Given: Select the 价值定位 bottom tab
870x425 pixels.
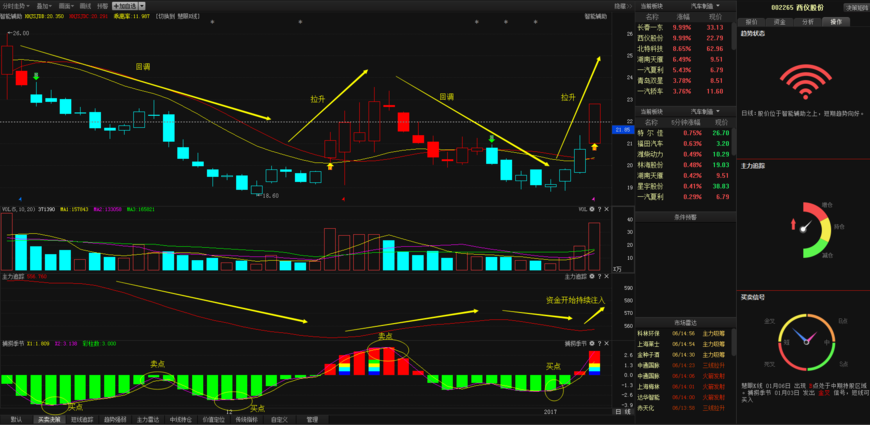Looking at the screenshot, I should point(214,419).
